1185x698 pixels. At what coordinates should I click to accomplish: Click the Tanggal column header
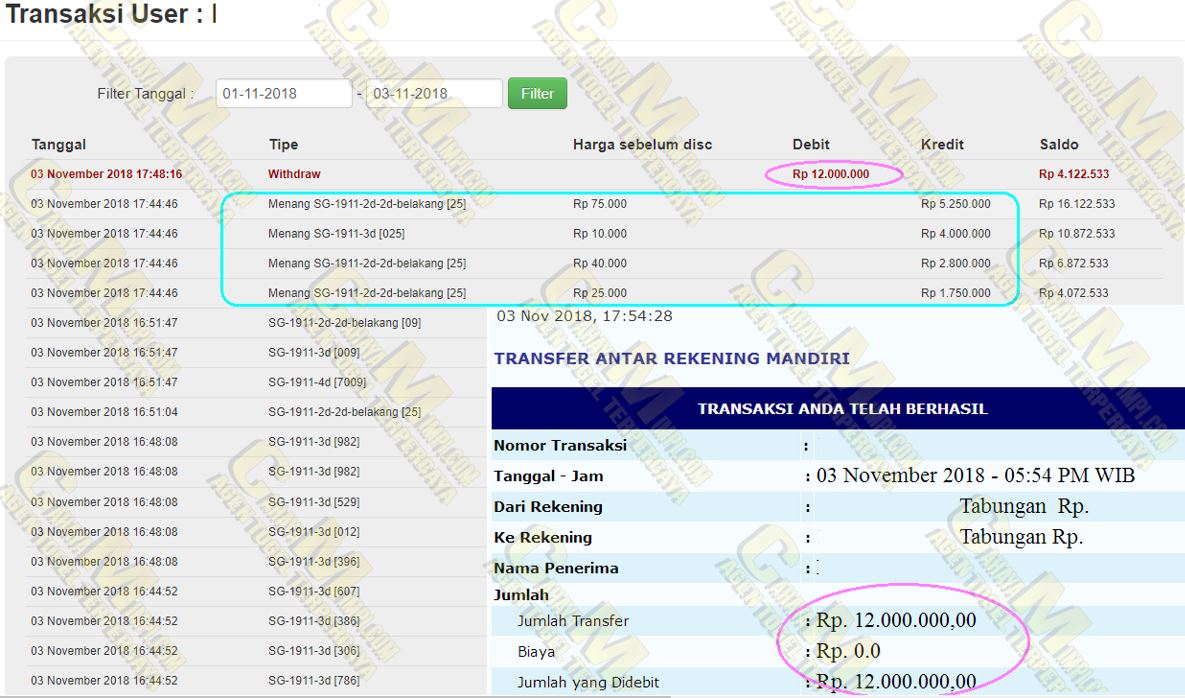pyautogui.click(x=59, y=144)
